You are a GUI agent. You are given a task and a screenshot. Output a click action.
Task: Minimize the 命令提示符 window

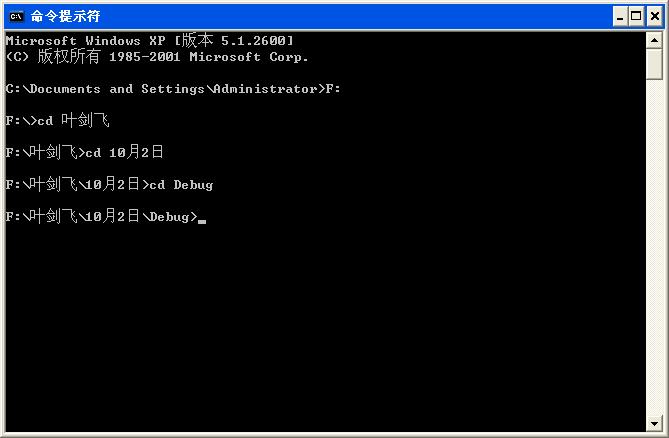pyautogui.click(x=620, y=16)
